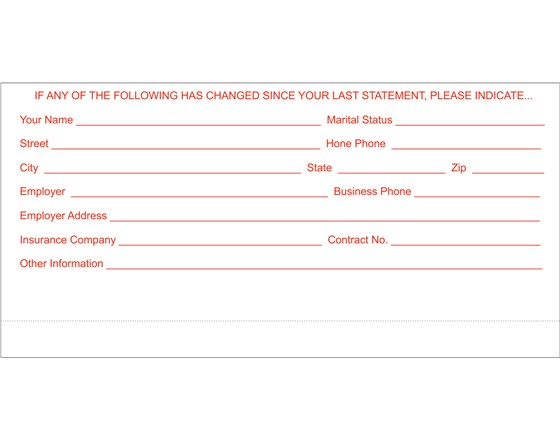Click the Zip field line
The width and height of the screenshot is (560, 440).
508,173
